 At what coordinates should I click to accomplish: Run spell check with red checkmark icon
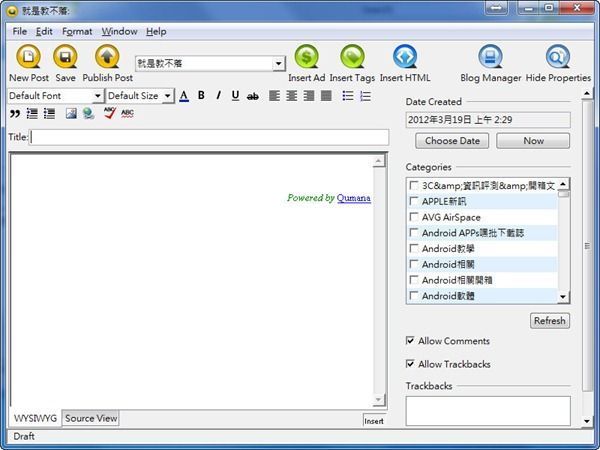(x=110, y=113)
